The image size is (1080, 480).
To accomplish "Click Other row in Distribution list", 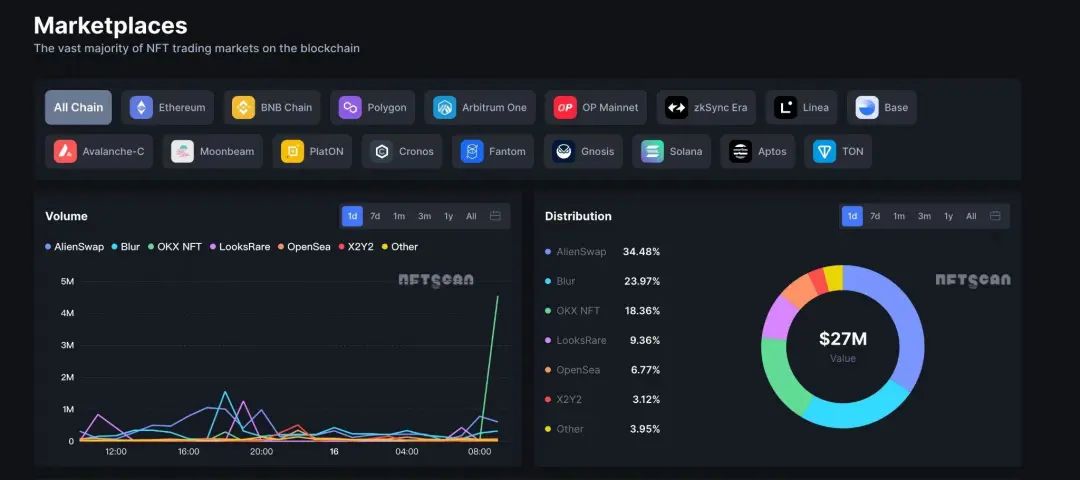I will point(603,429).
